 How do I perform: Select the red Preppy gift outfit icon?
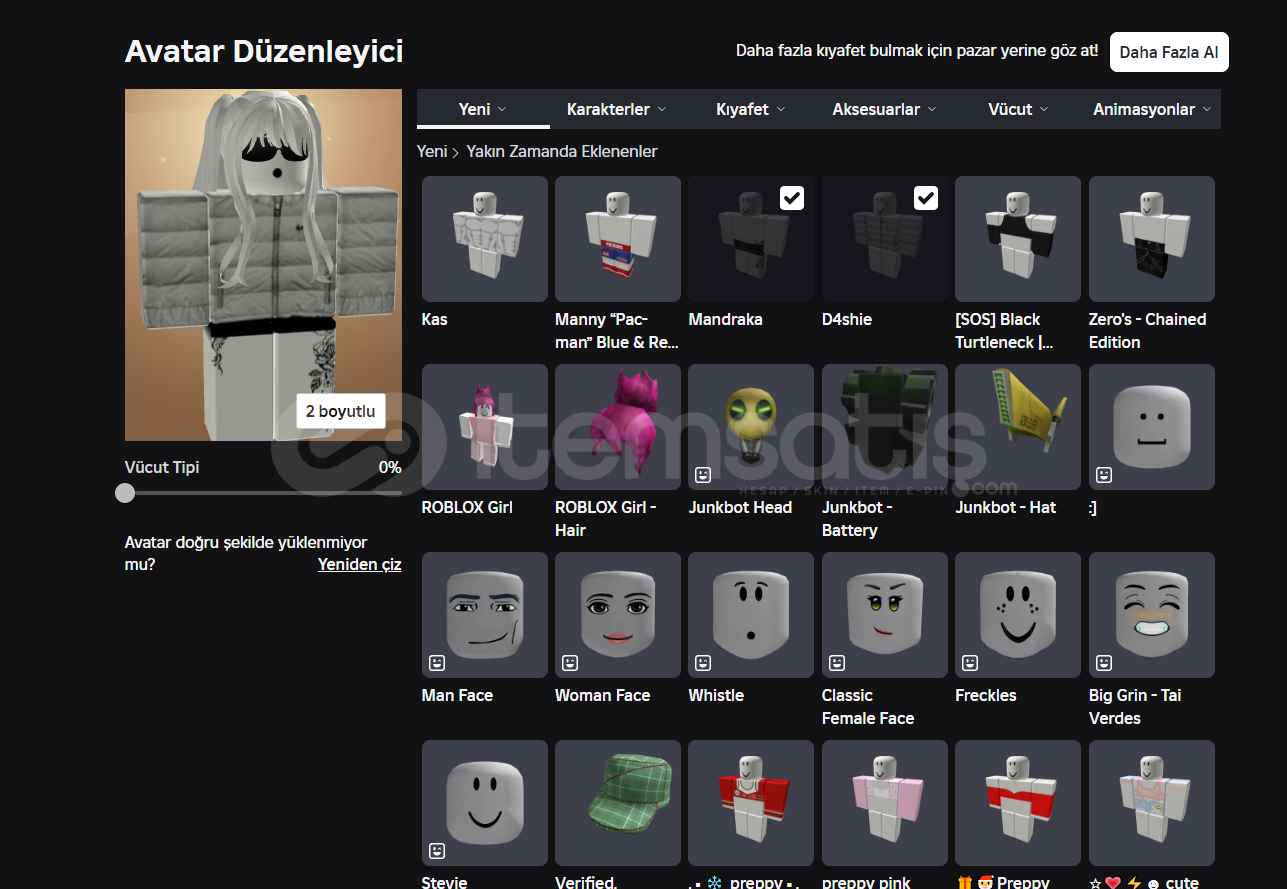[x=1018, y=803]
